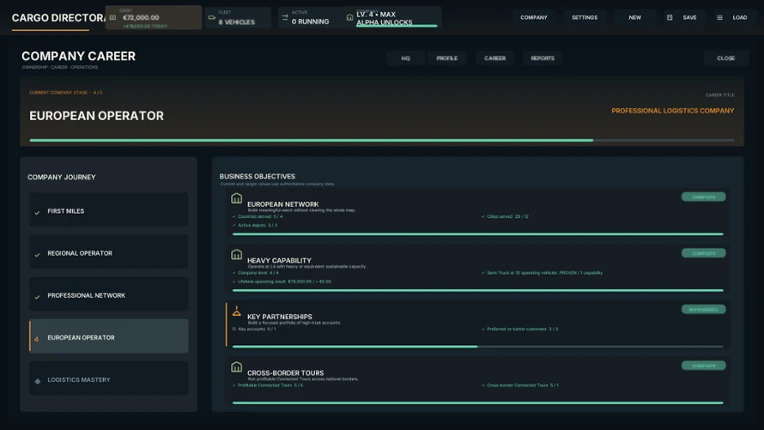This screenshot has height=430, width=764.
Task: Open the Logistics Mastery stage
Action: click(x=109, y=378)
